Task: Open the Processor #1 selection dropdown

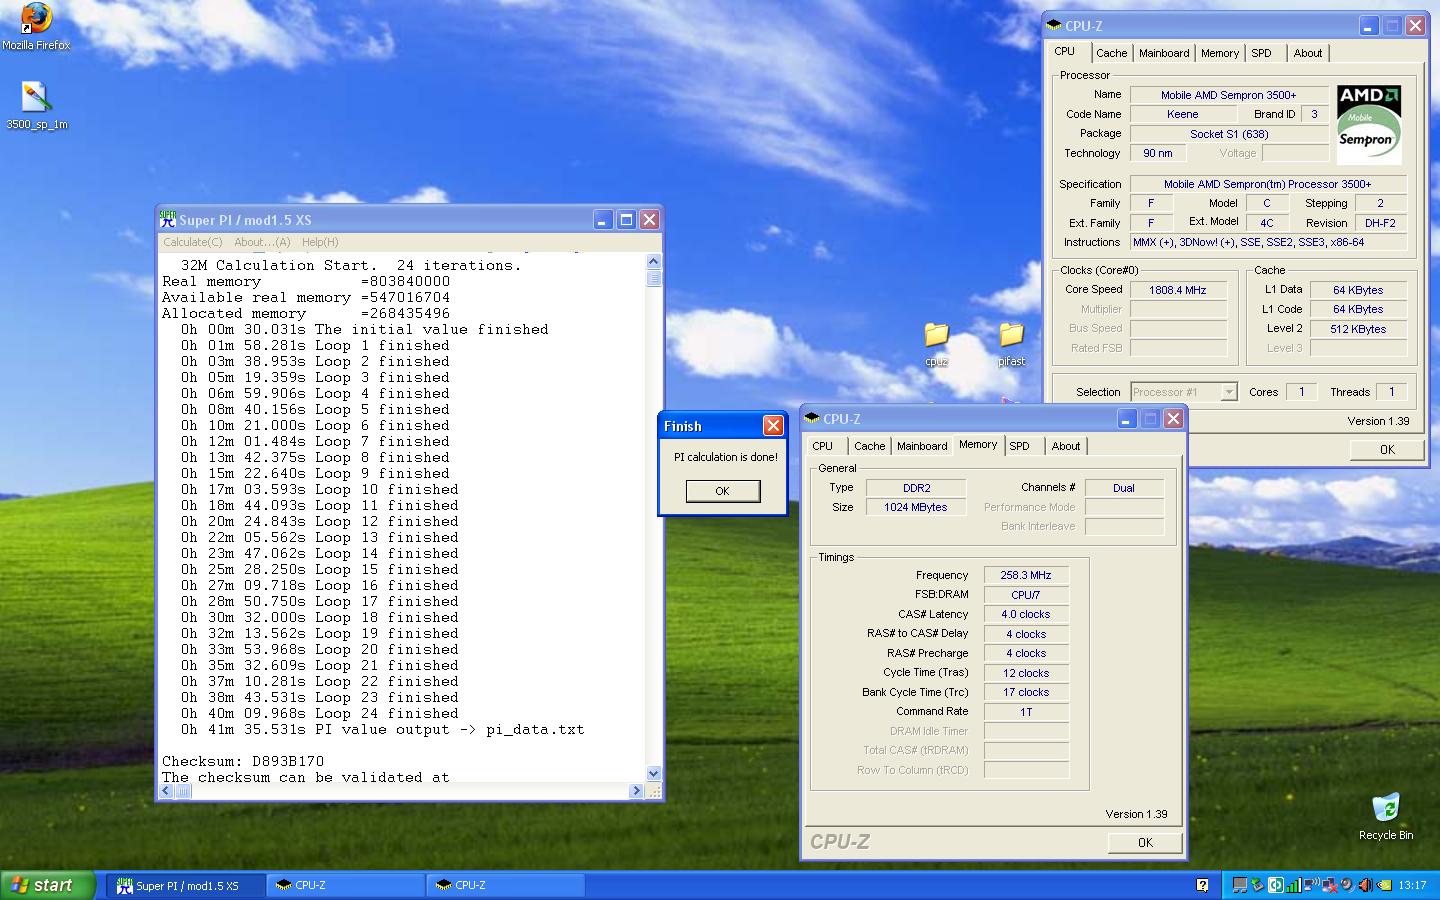Action: (x=1185, y=392)
